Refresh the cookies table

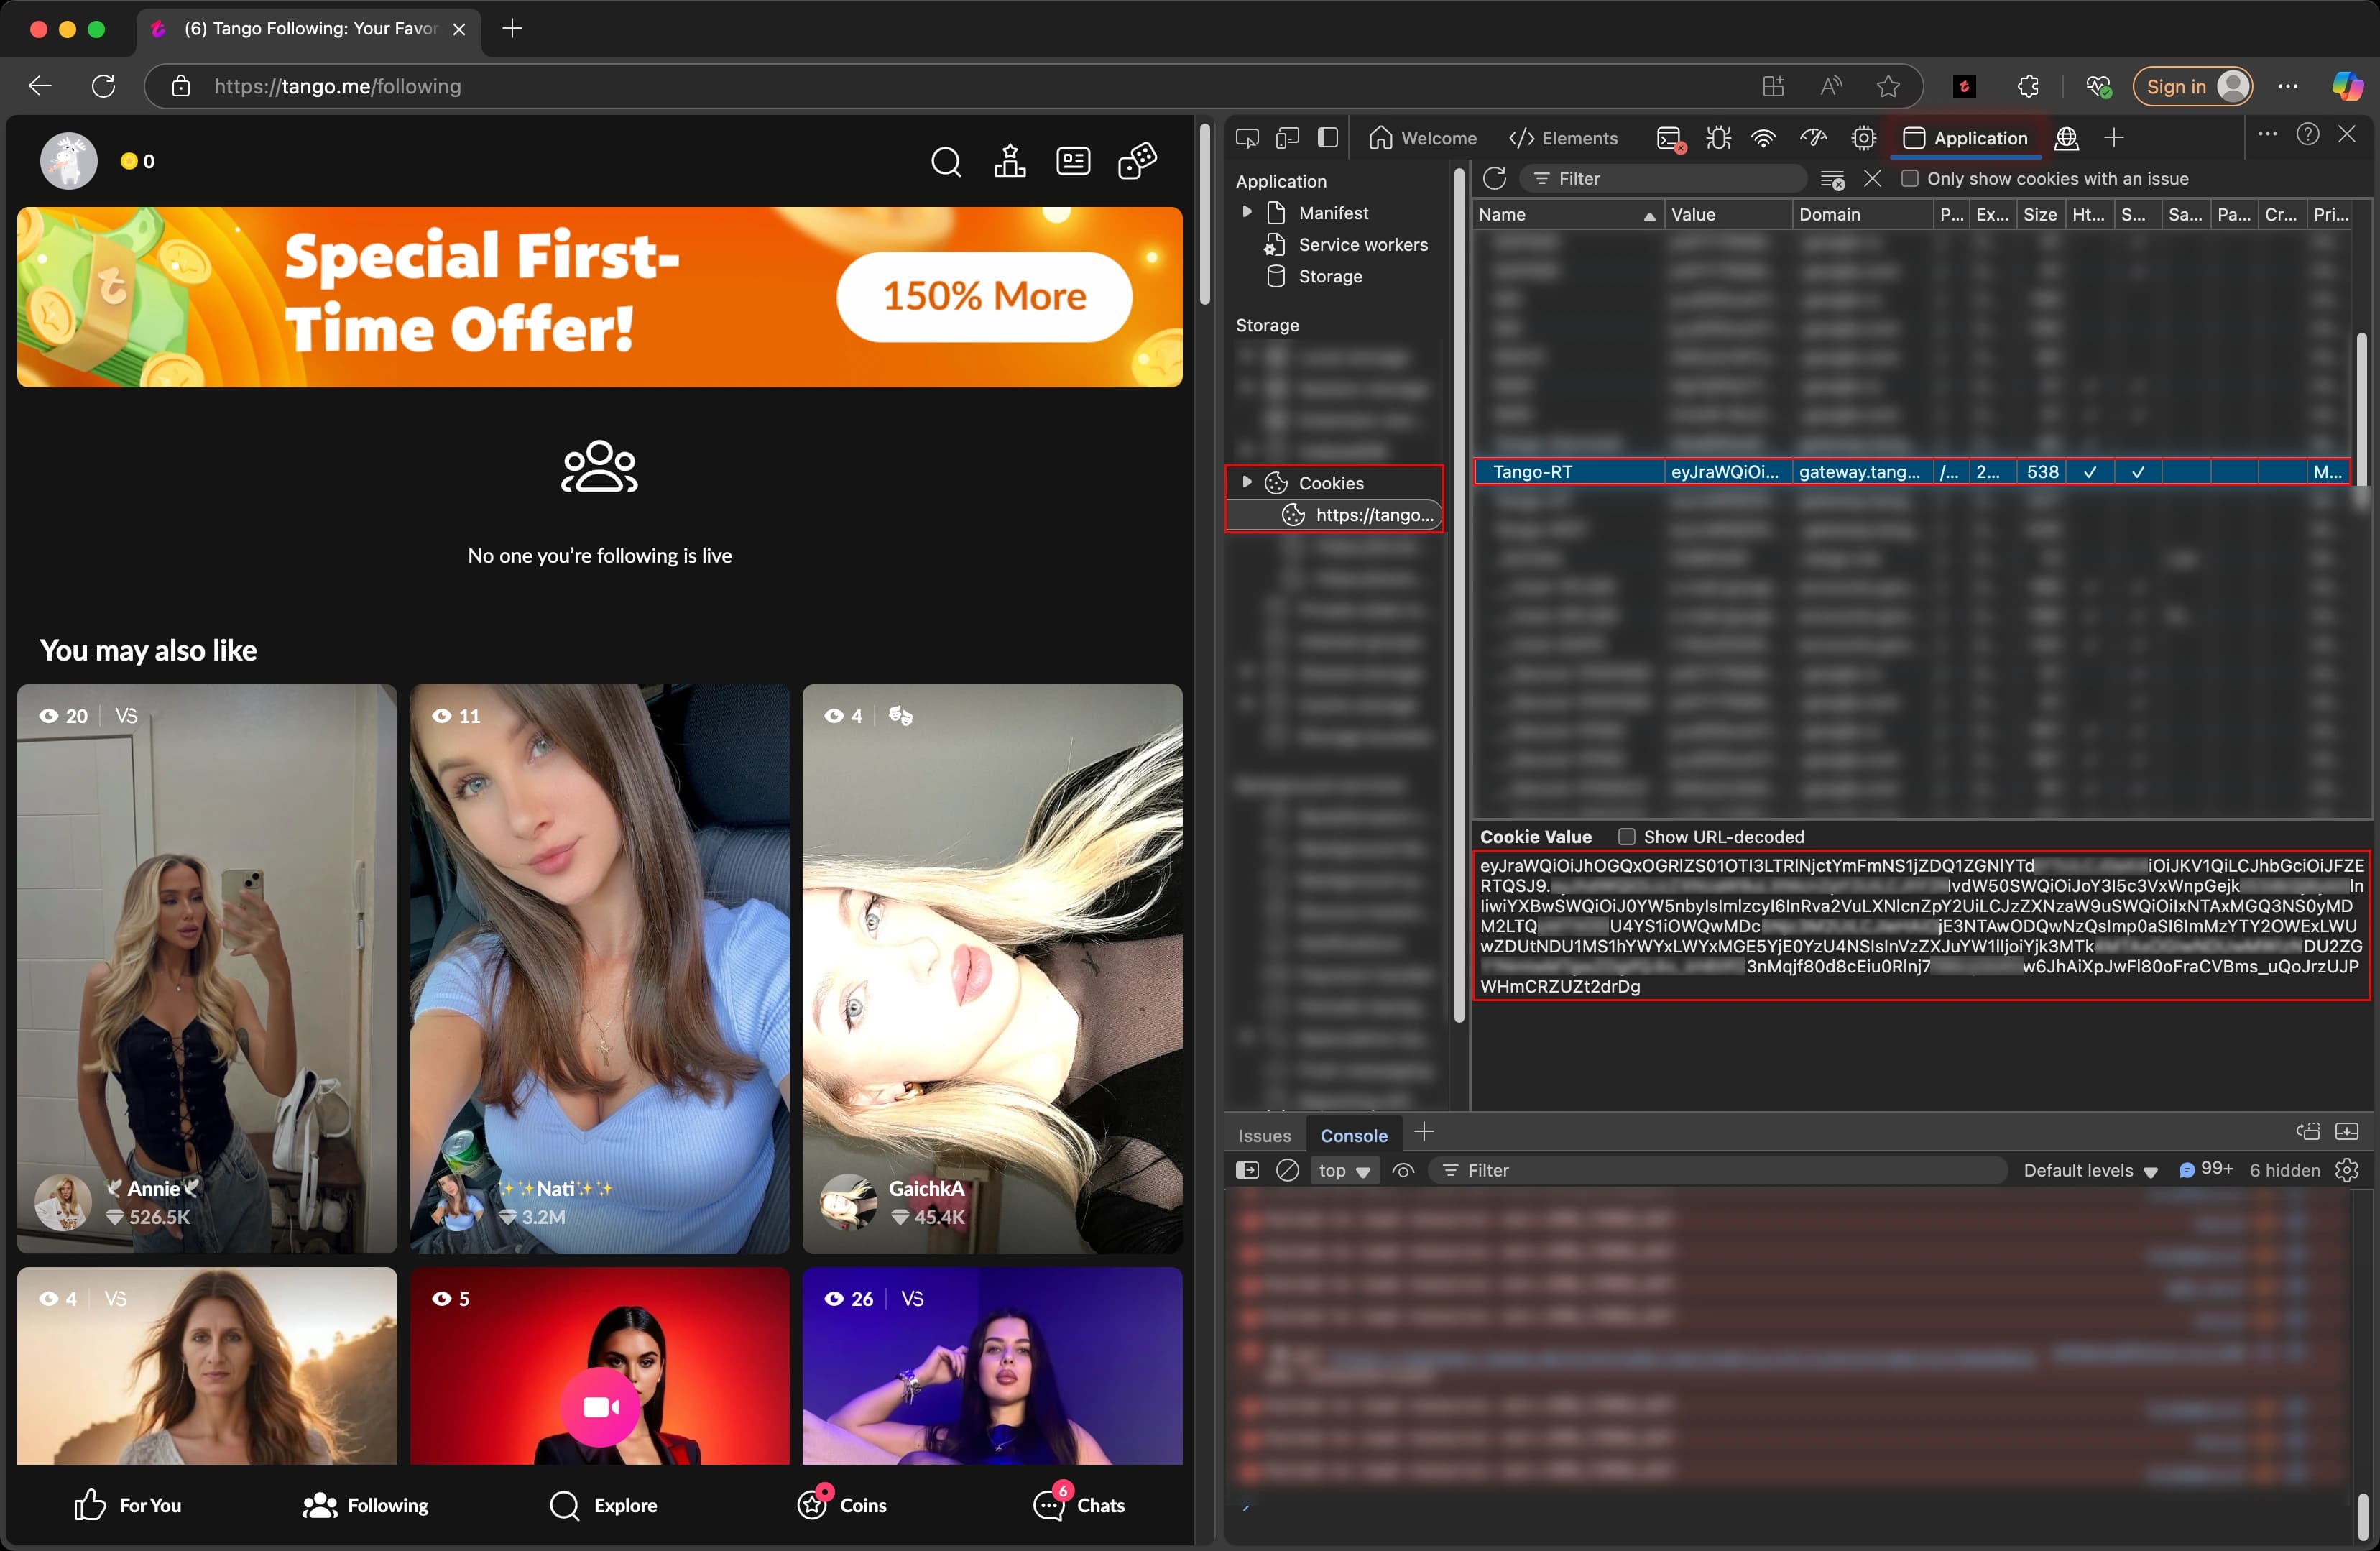pyautogui.click(x=1494, y=178)
